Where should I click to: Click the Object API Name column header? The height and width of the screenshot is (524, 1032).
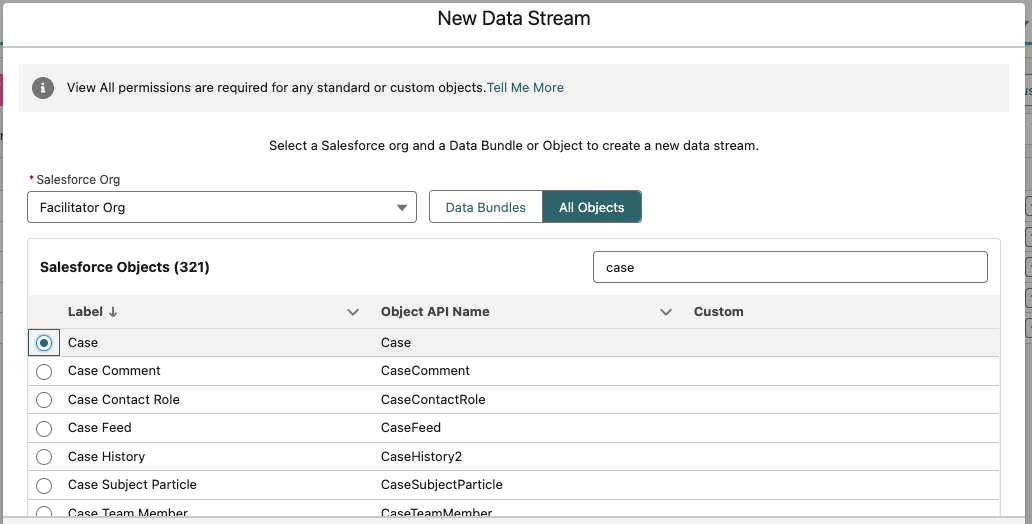point(435,312)
